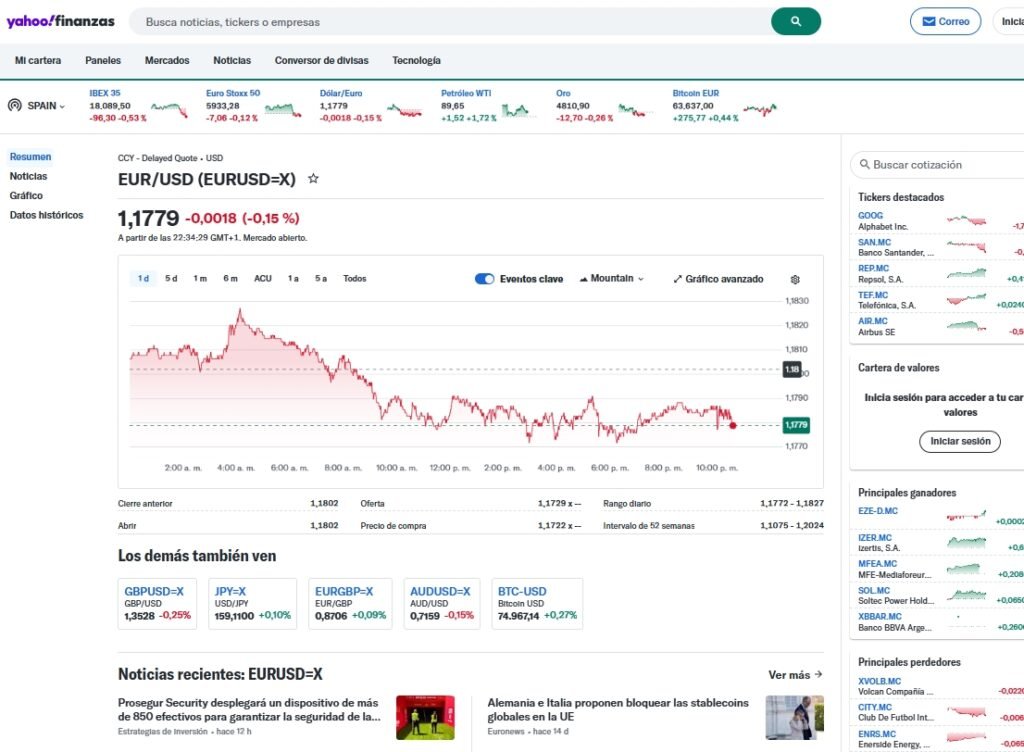Click the TEF.MC ticker sparkline
The image size is (1024, 752).
coord(967,300)
